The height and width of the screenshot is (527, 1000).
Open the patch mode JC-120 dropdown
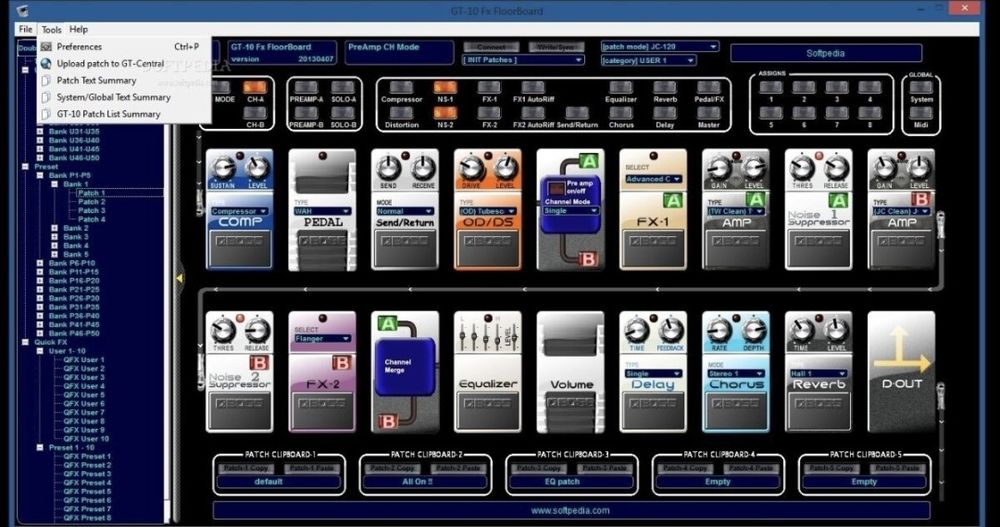(659, 47)
